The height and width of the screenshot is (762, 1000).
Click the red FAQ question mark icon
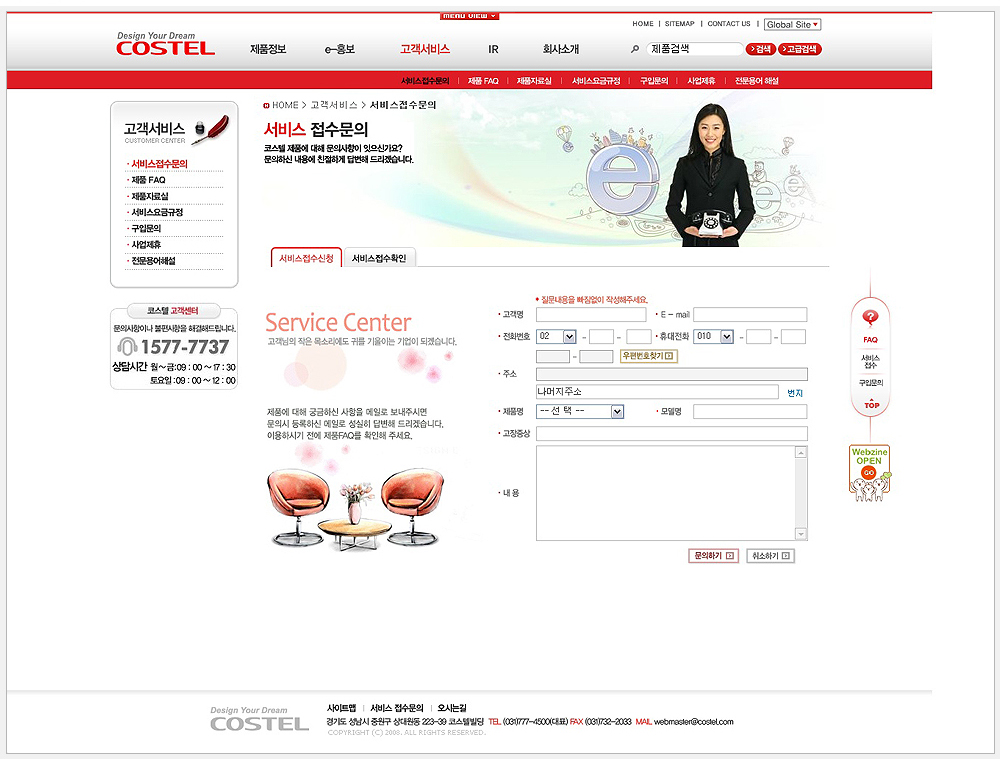click(x=870, y=318)
